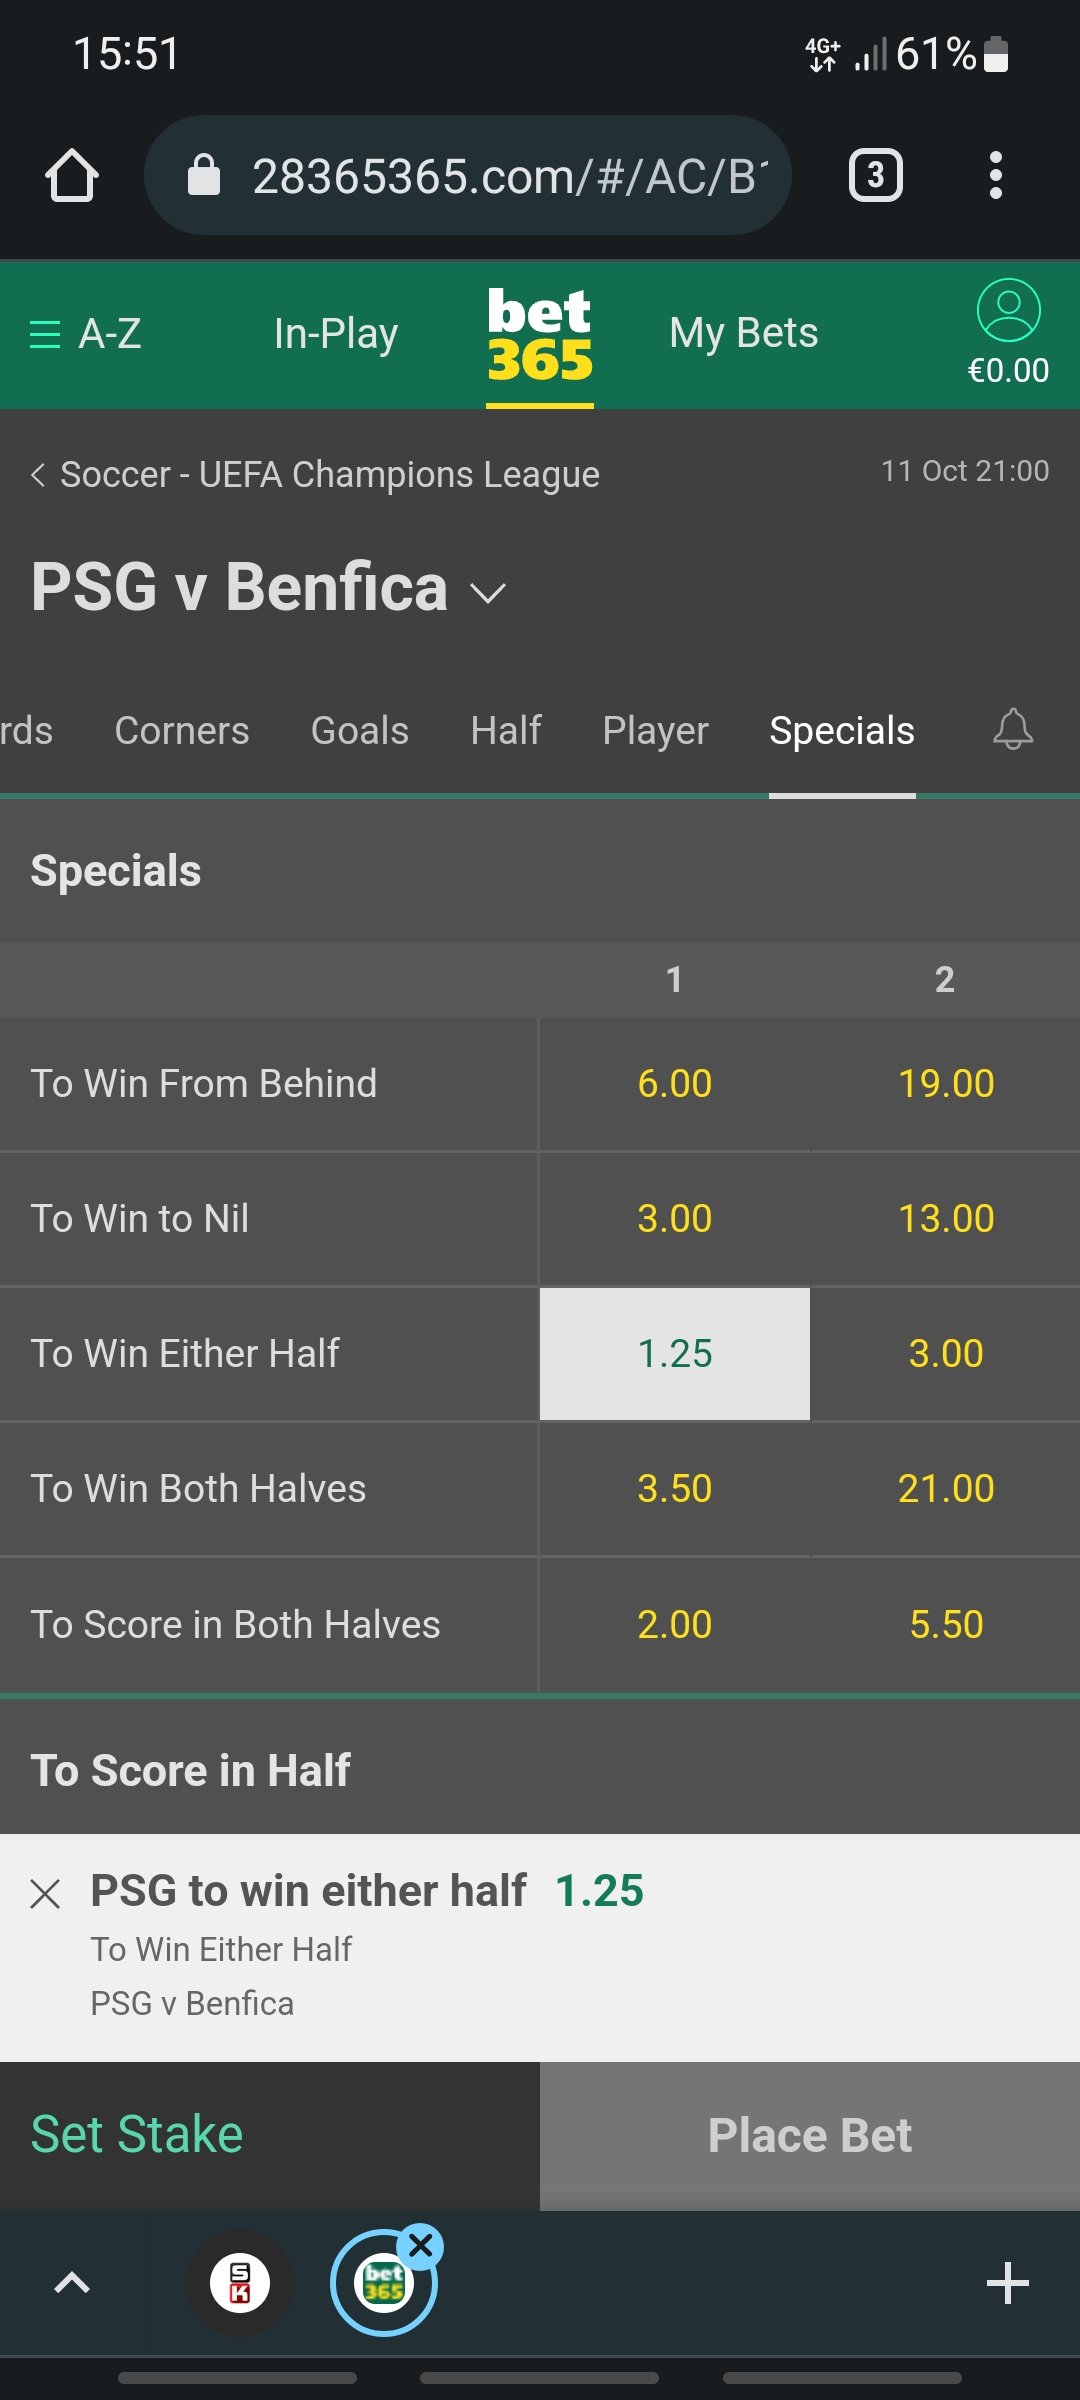
Task: Toggle match notifications with the bell icon
Action: pyautogui.click(x=1012, y=729)
